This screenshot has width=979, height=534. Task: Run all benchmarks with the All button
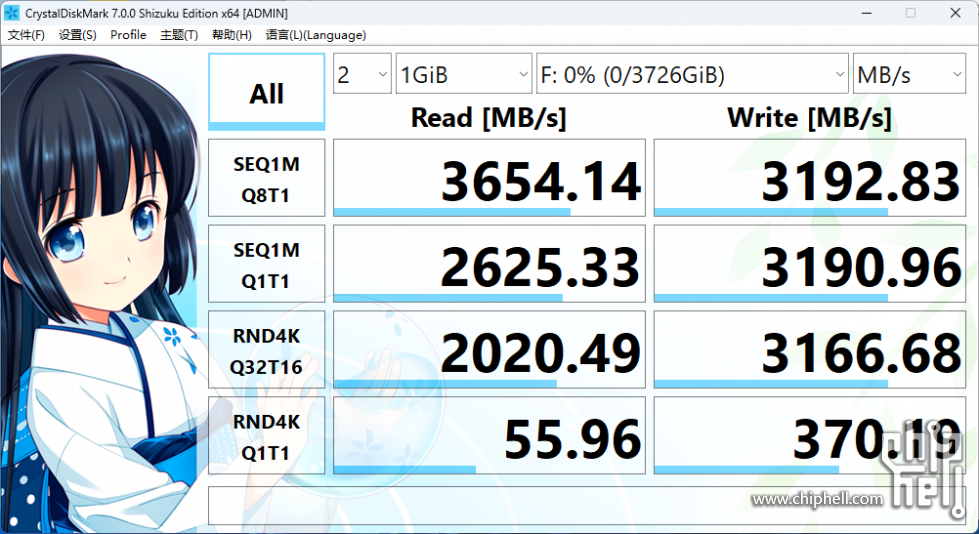click(x=267, y=91)
